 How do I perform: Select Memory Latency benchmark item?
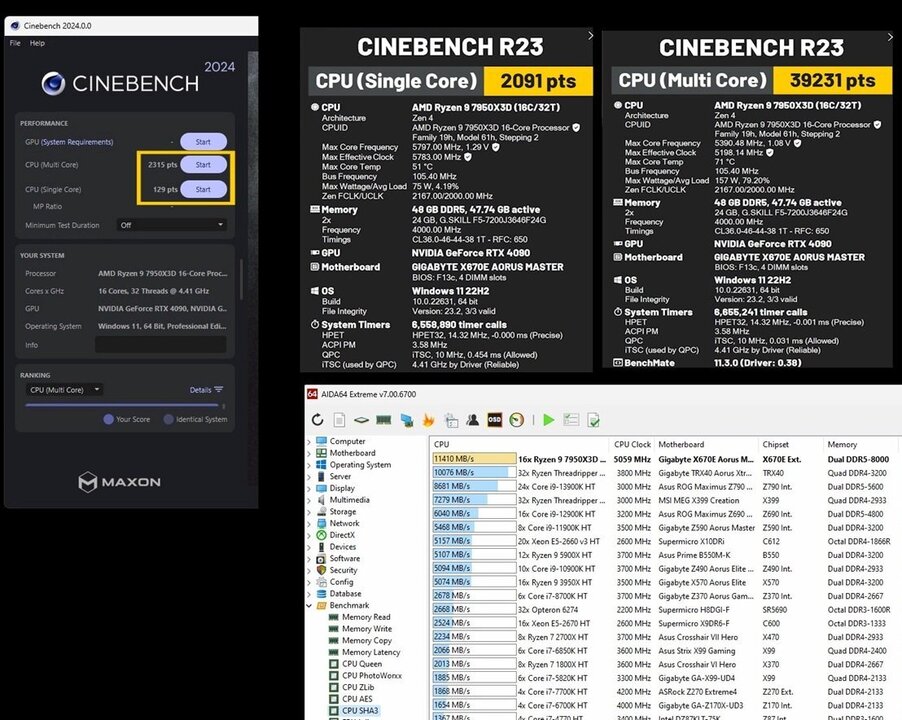(372, 652)
